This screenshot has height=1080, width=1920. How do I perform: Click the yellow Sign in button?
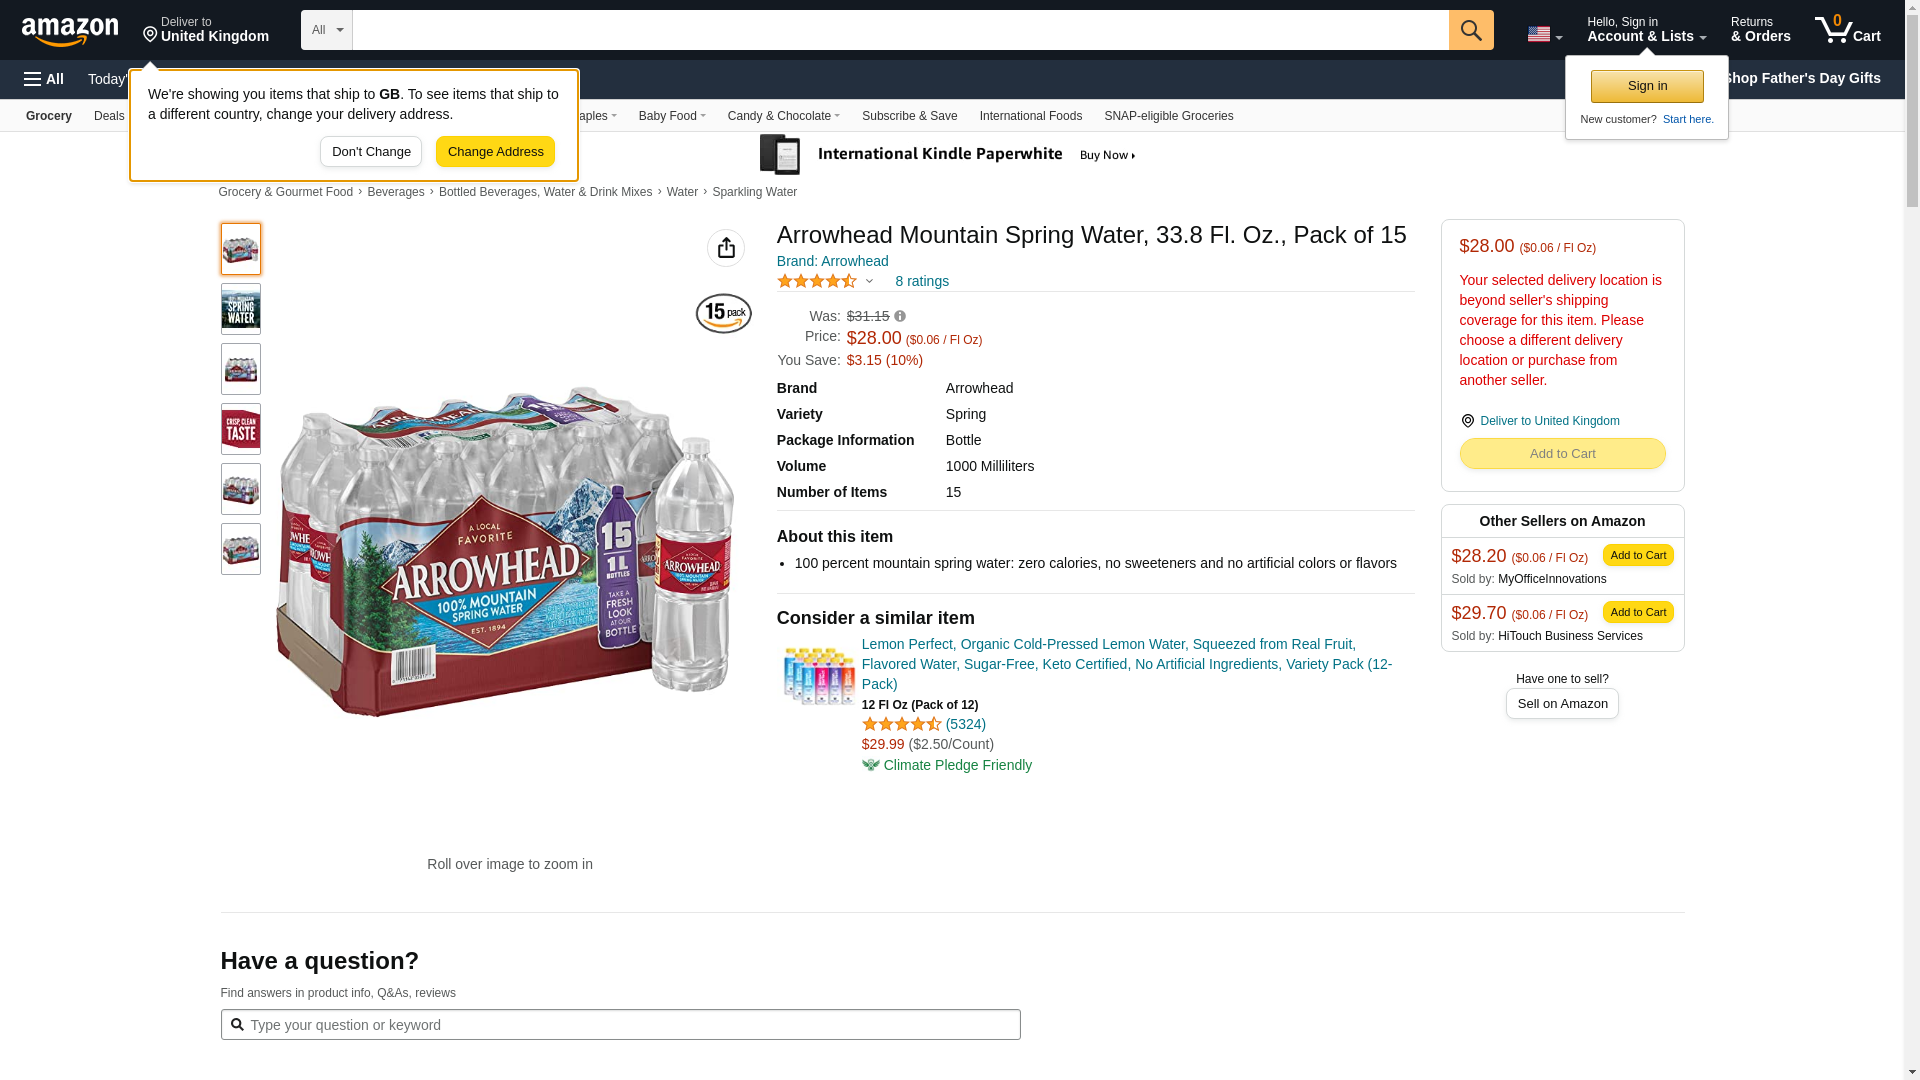click(1647, 86)
